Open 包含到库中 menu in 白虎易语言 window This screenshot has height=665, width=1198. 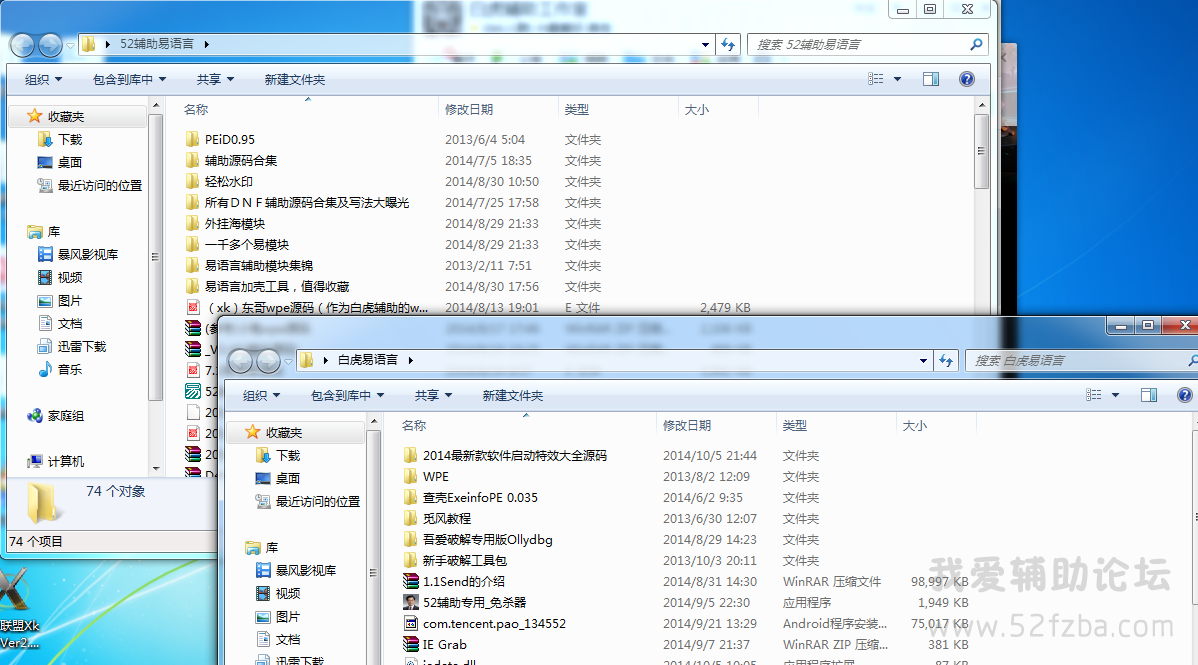tap(347, 395)
